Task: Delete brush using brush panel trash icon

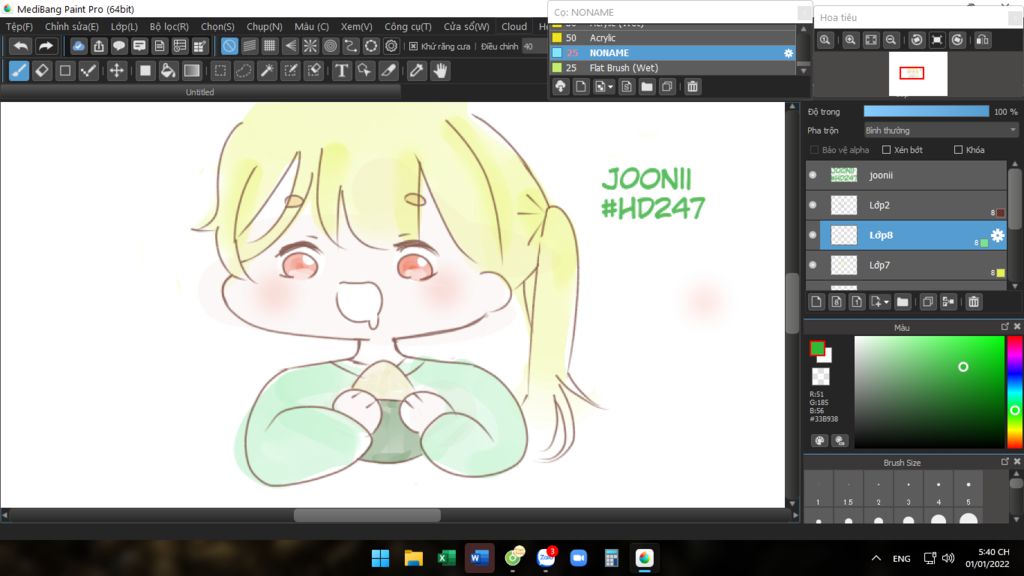Action: click(x=692, y=86)
